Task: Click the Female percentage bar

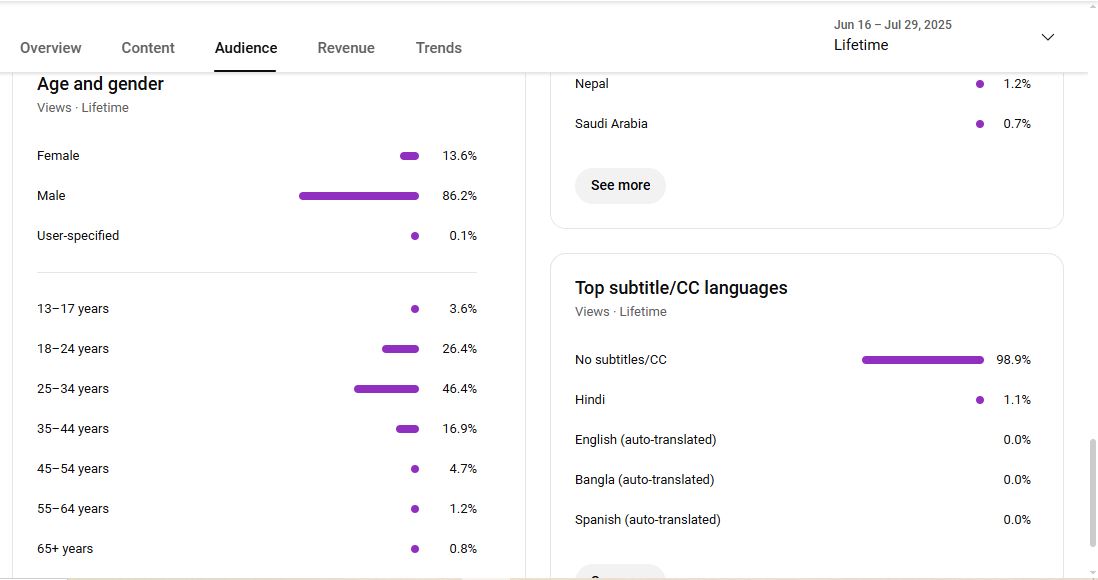Action: pyautogui.click(x=409, y=156)
